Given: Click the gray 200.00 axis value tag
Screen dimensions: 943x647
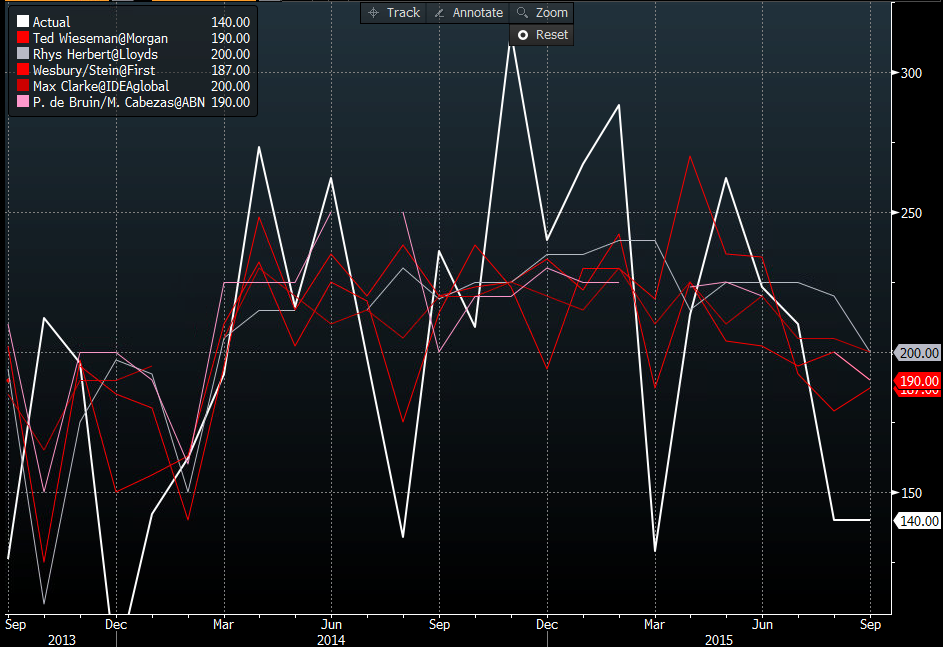Looking at the screenshot, I should click(919, 353).
